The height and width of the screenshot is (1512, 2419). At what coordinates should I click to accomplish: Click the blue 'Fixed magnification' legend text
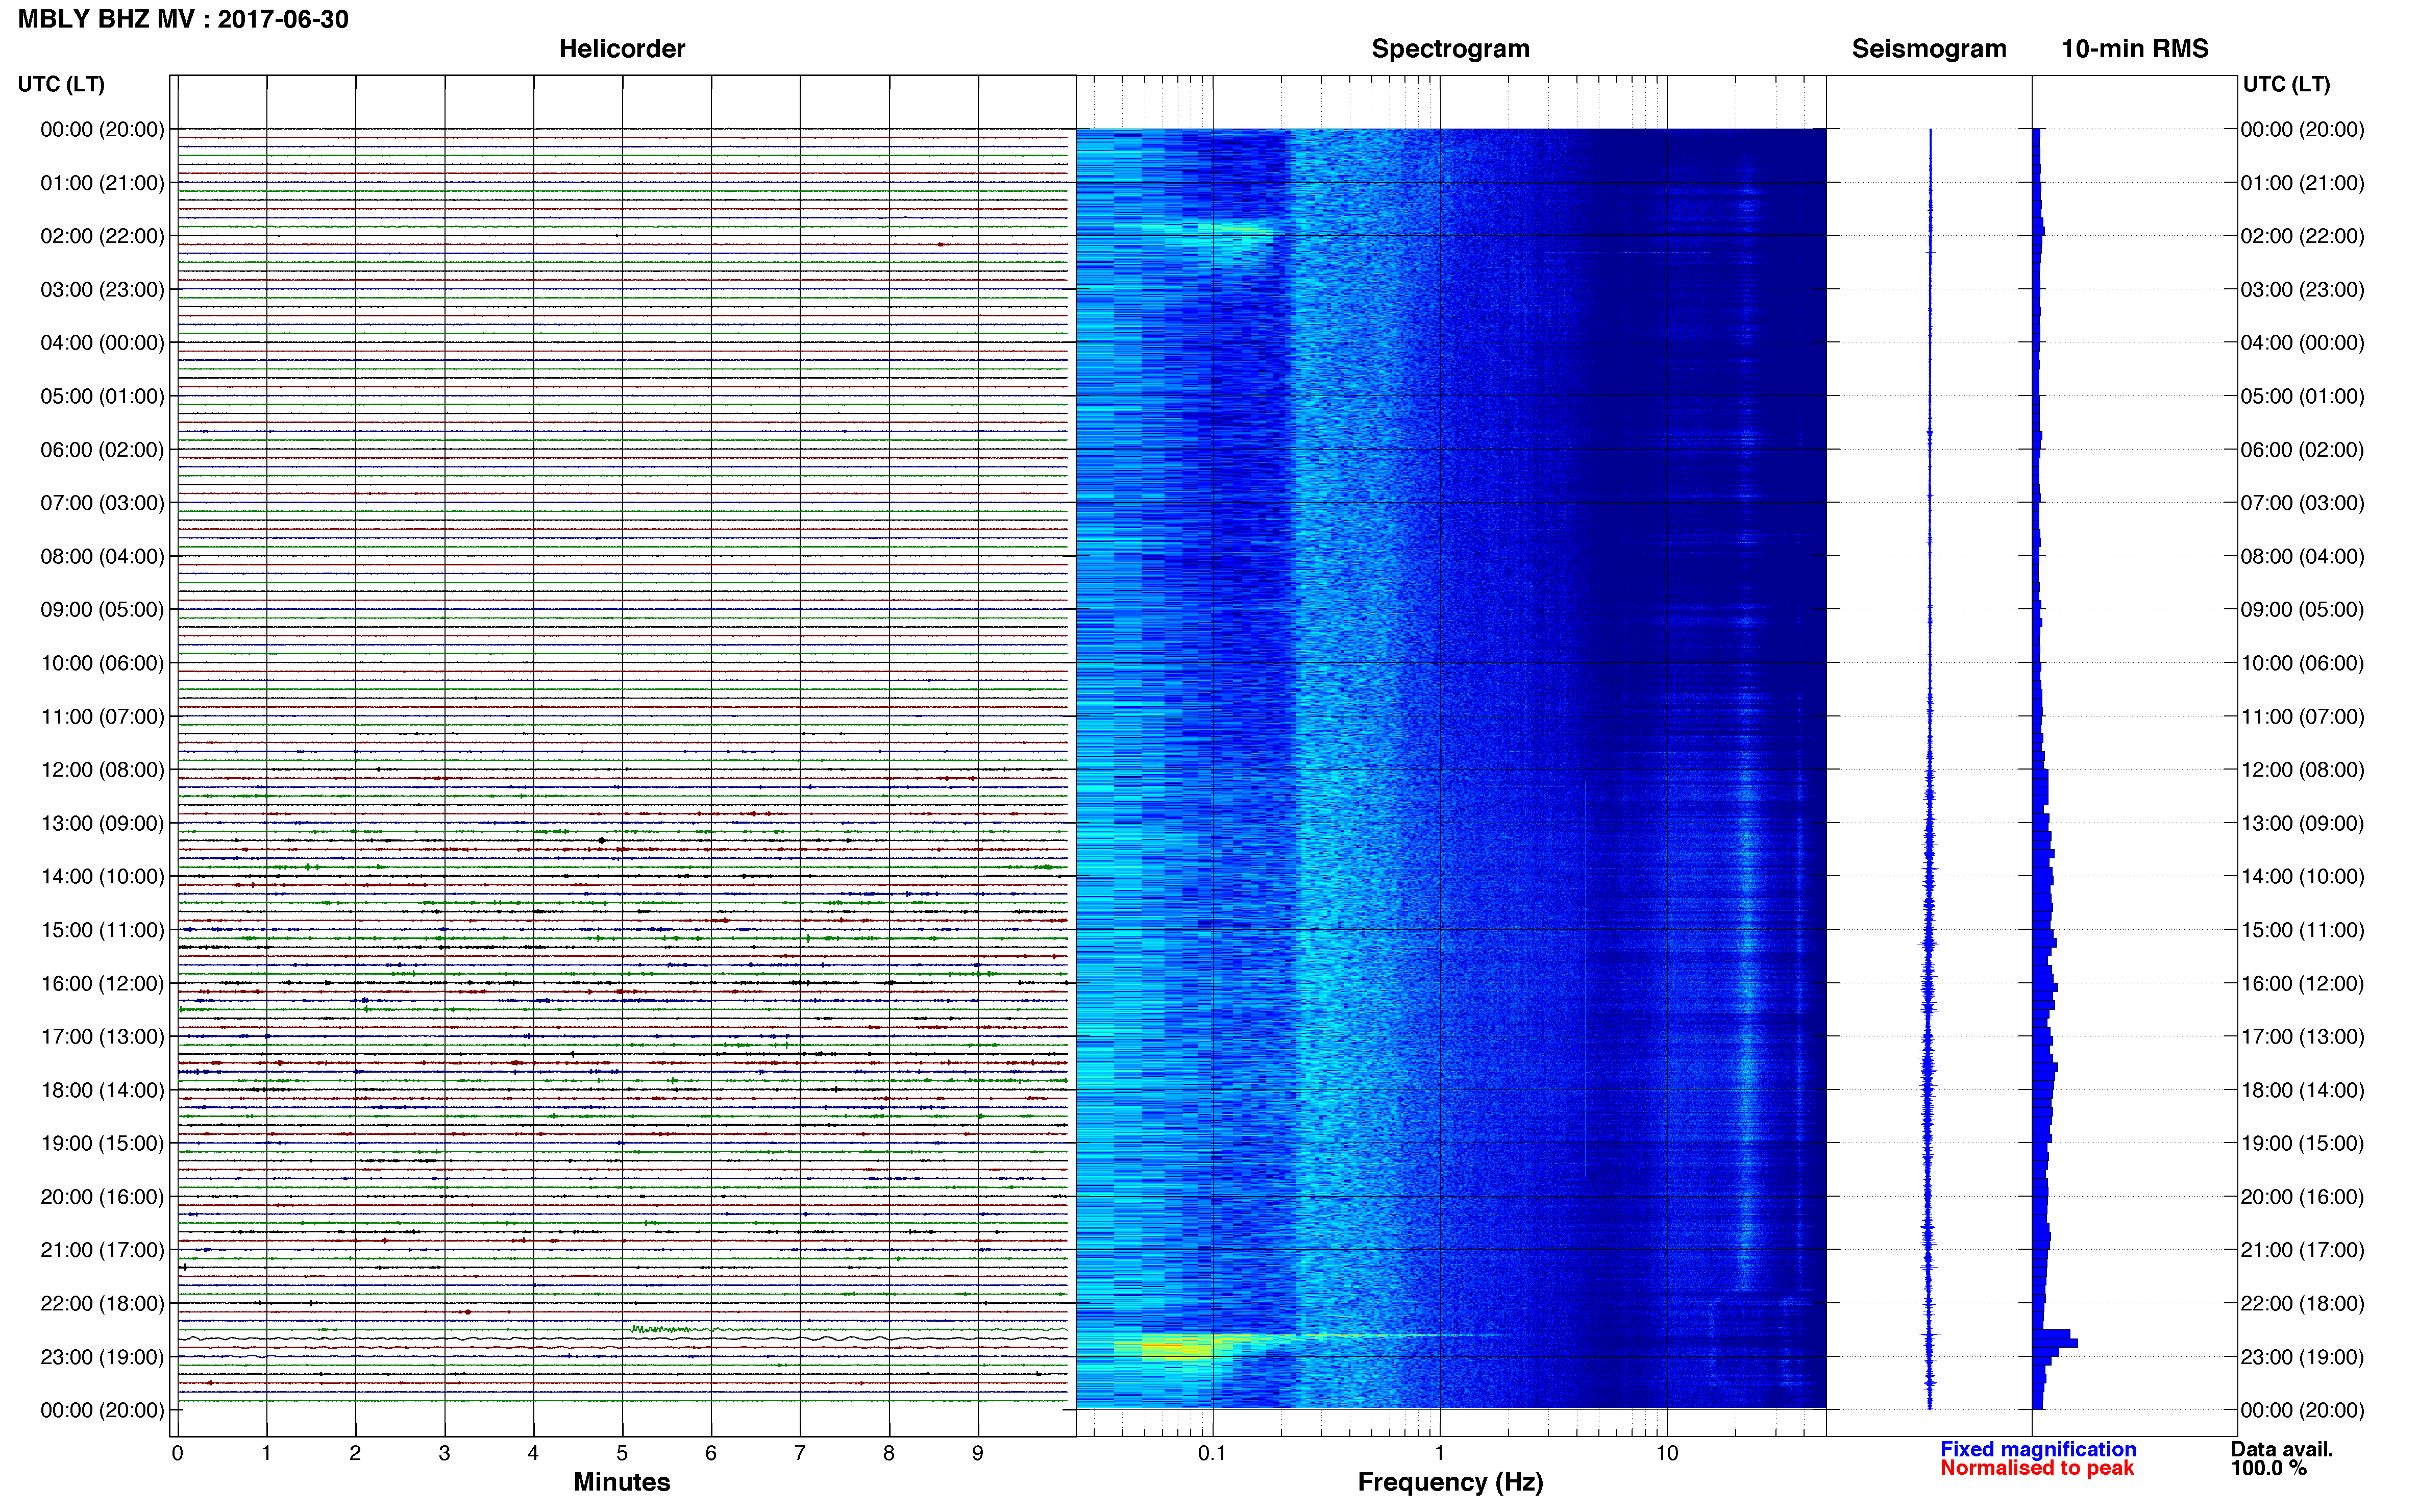(x=2038, y=1449)
